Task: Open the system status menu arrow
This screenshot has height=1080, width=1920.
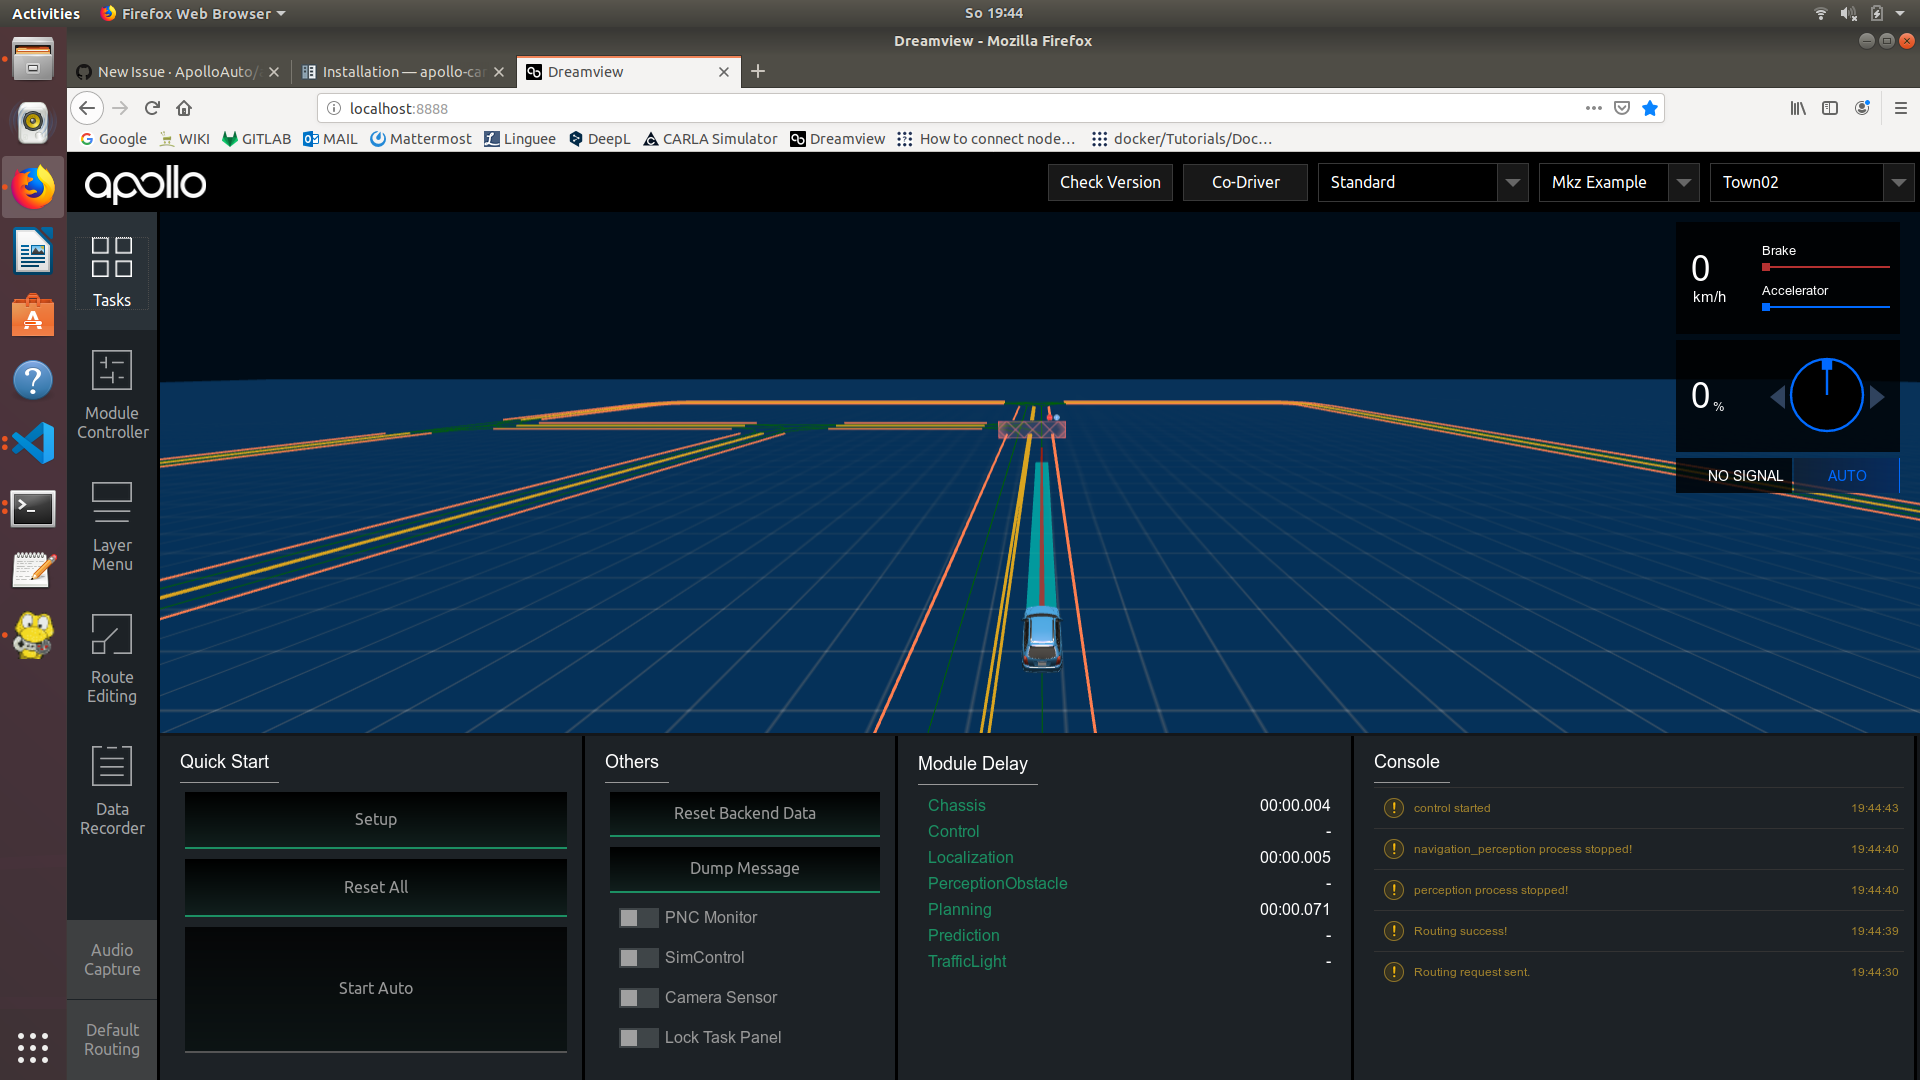Action: [x=1900, y=13]
